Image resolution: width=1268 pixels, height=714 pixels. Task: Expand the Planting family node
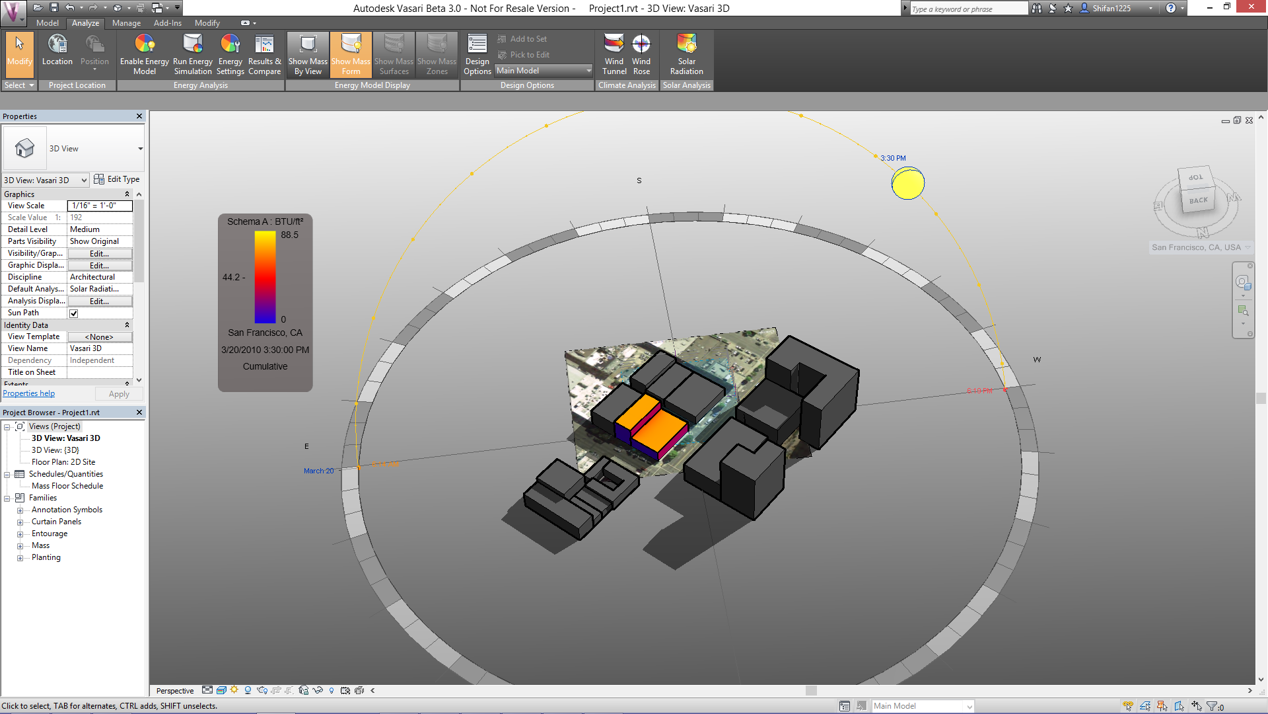[20, 558]
